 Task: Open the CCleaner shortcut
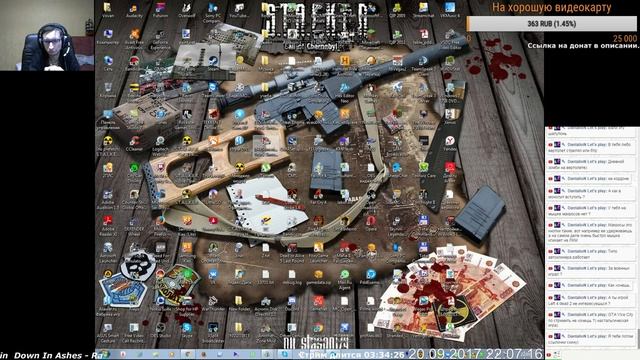click(x=134, y=144)
